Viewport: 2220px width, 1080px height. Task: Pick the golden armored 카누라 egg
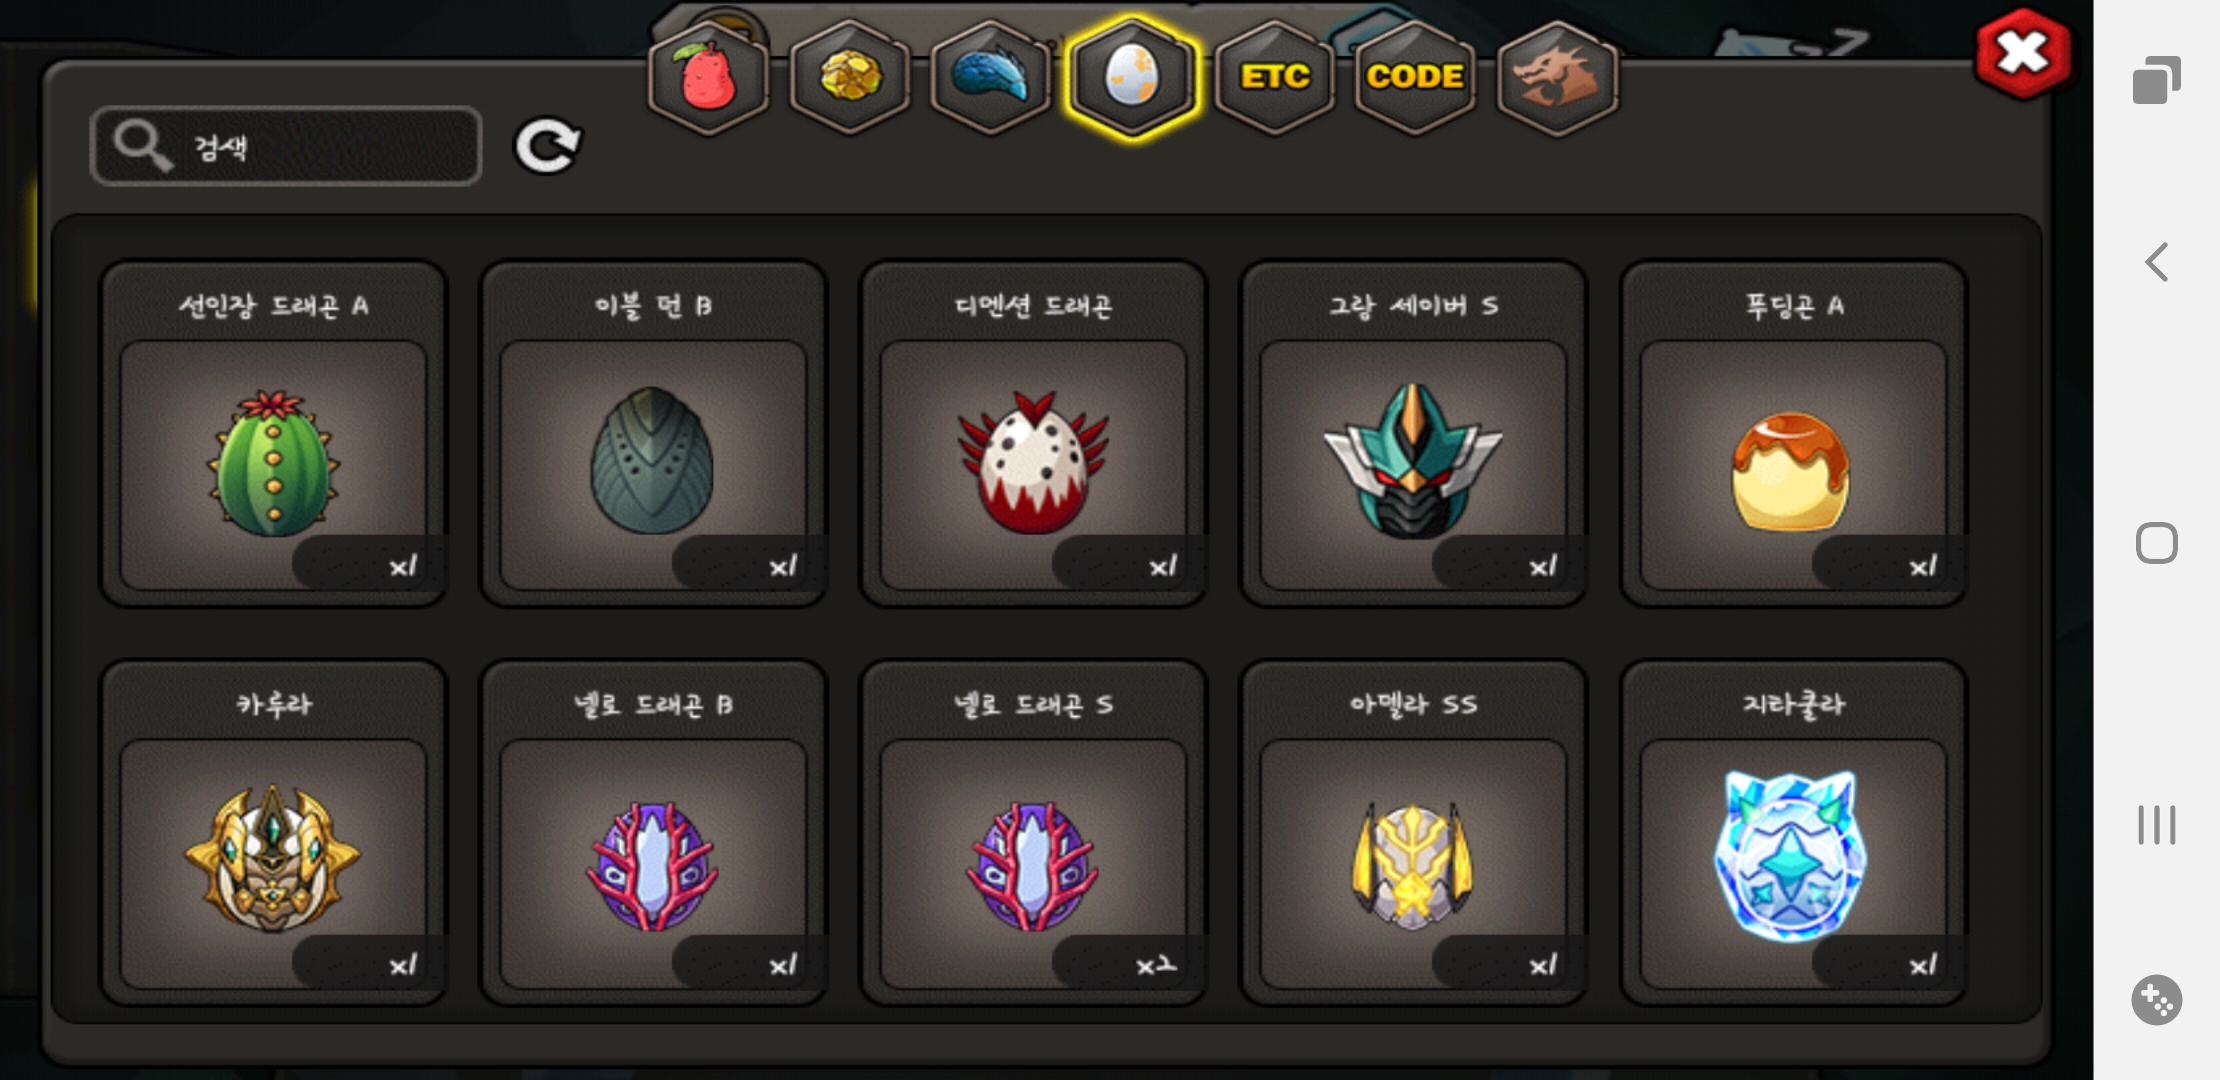(x=273, y=833)
